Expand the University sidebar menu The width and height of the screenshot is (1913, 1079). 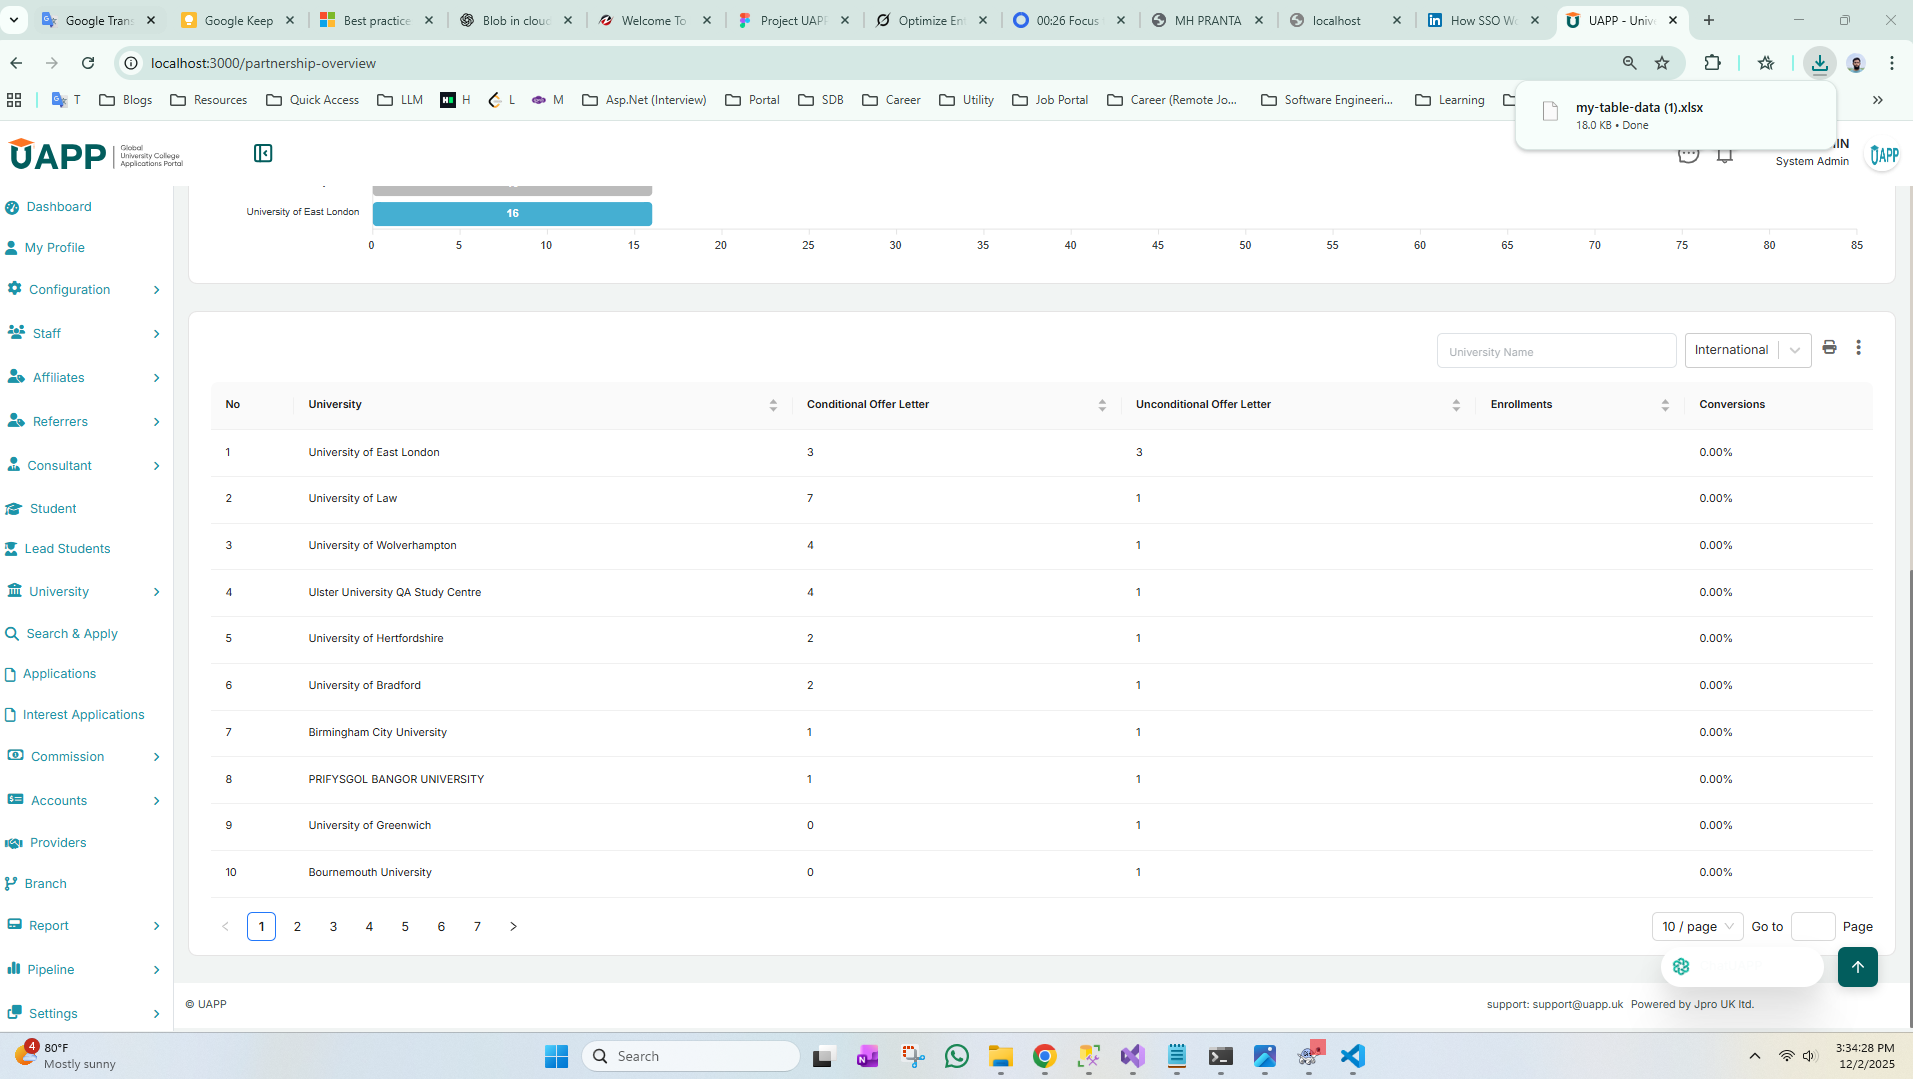tap(86, 592)
